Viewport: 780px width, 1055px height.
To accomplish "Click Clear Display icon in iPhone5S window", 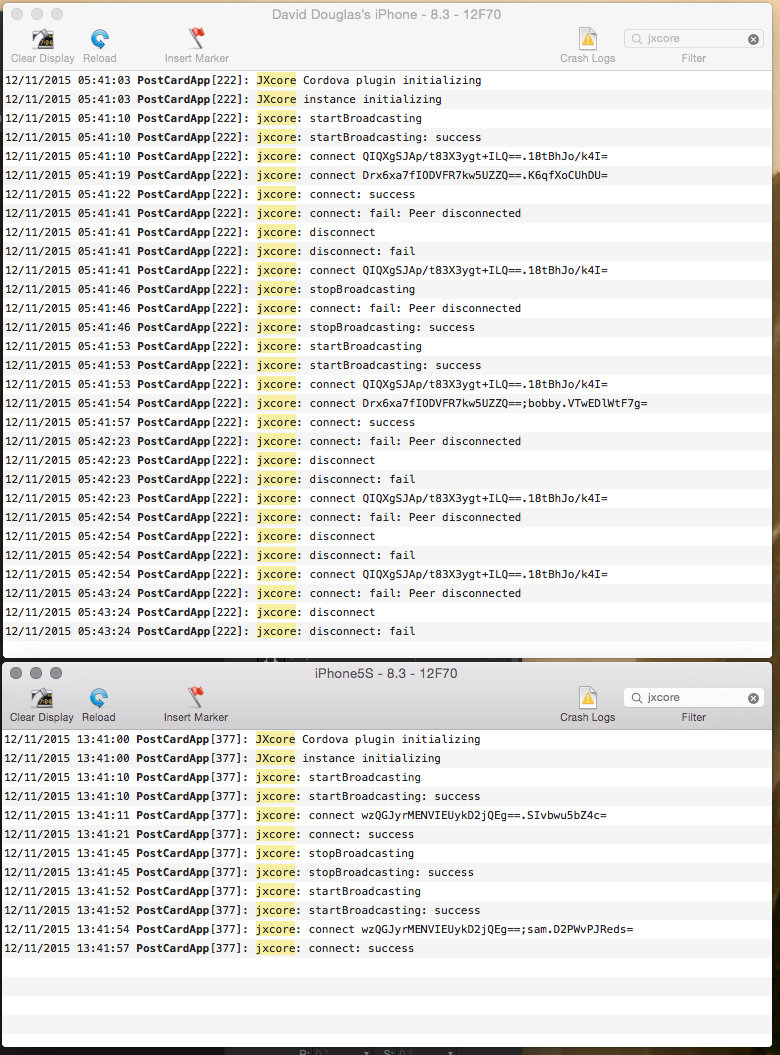I will (43, 698).
